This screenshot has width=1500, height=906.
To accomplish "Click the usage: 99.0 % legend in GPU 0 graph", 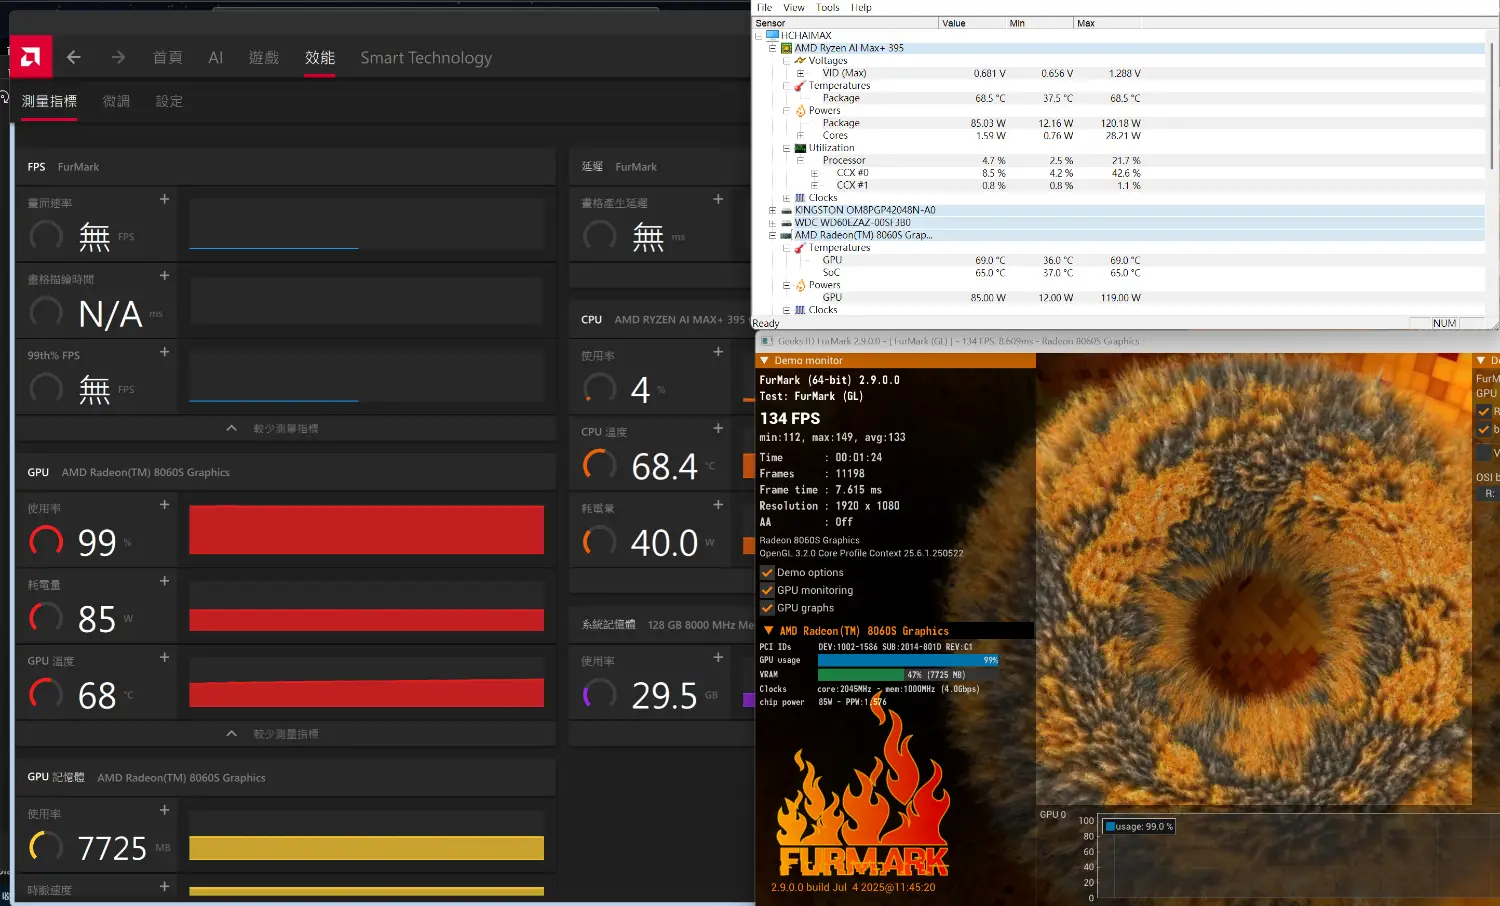I will 1139,827.
